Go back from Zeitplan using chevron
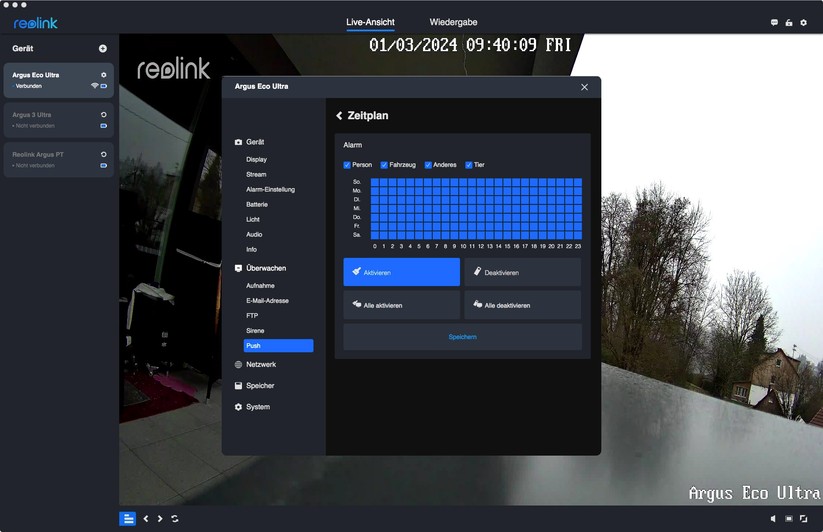Image resolution: width=823 pixels, height=532 pixels. coord(339,115)
